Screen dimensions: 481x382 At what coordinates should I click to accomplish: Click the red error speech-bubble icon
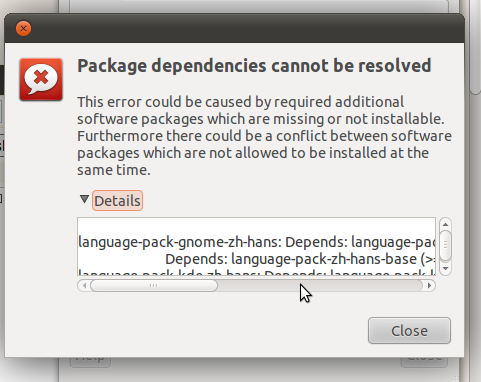point(41,79)
